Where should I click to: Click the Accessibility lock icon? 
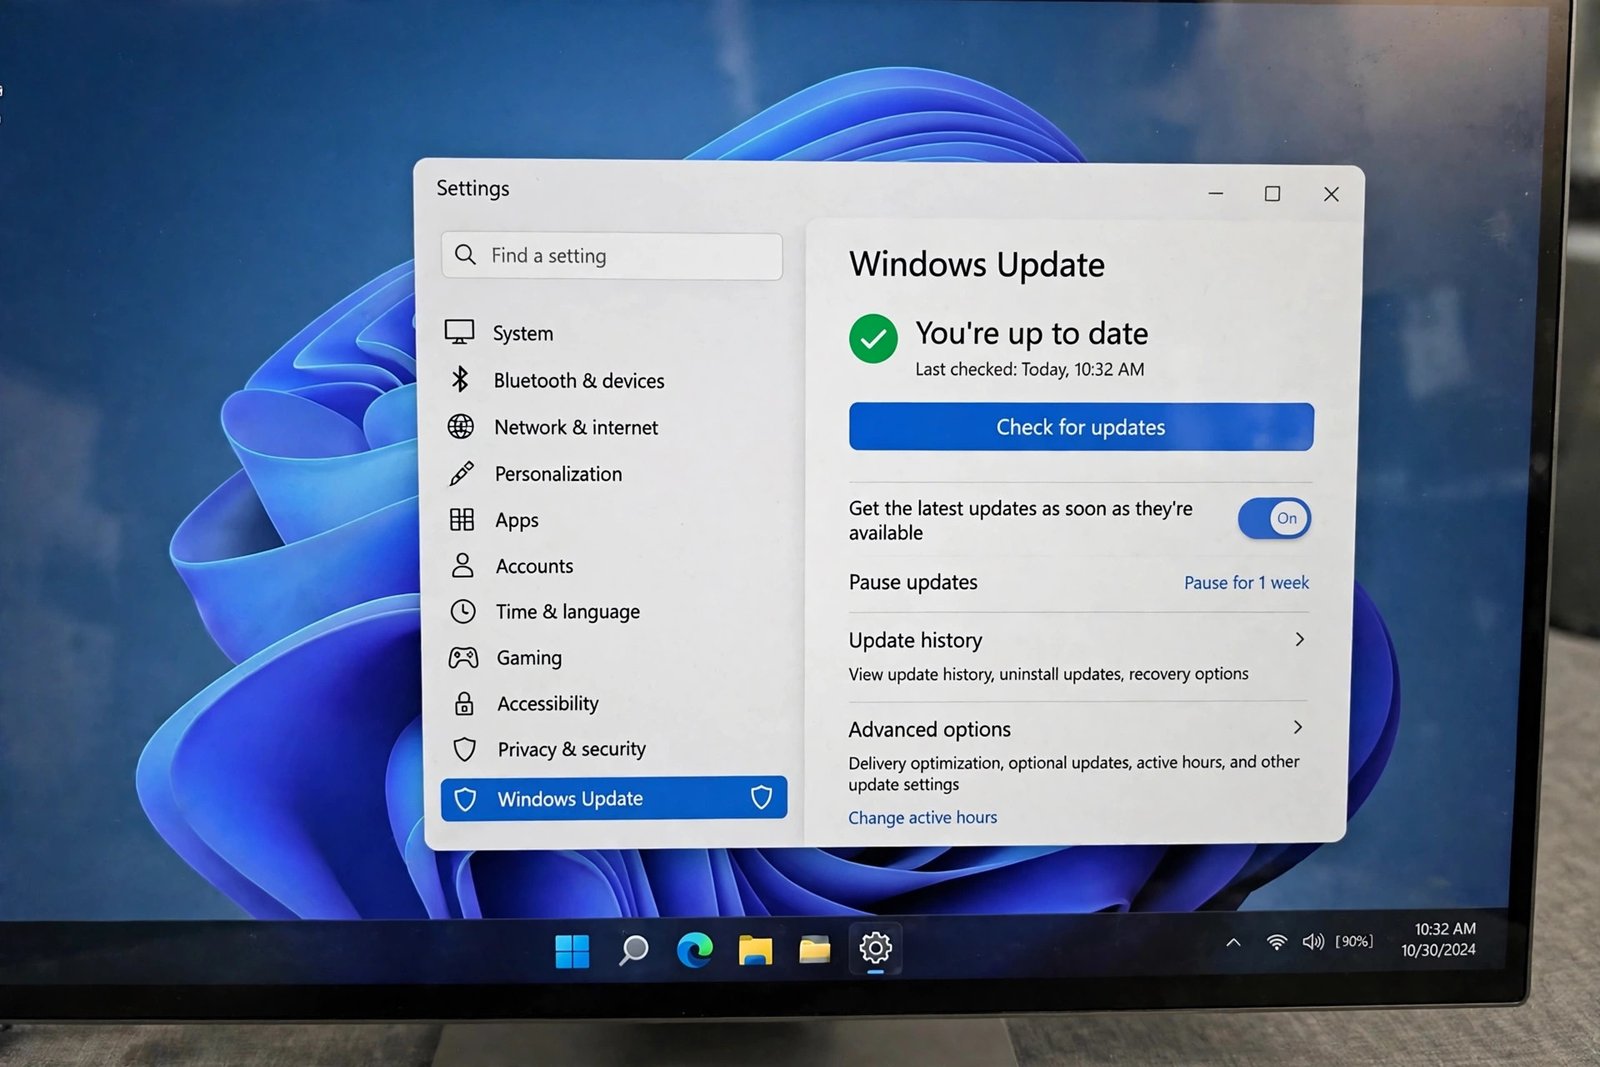[464, 703]
